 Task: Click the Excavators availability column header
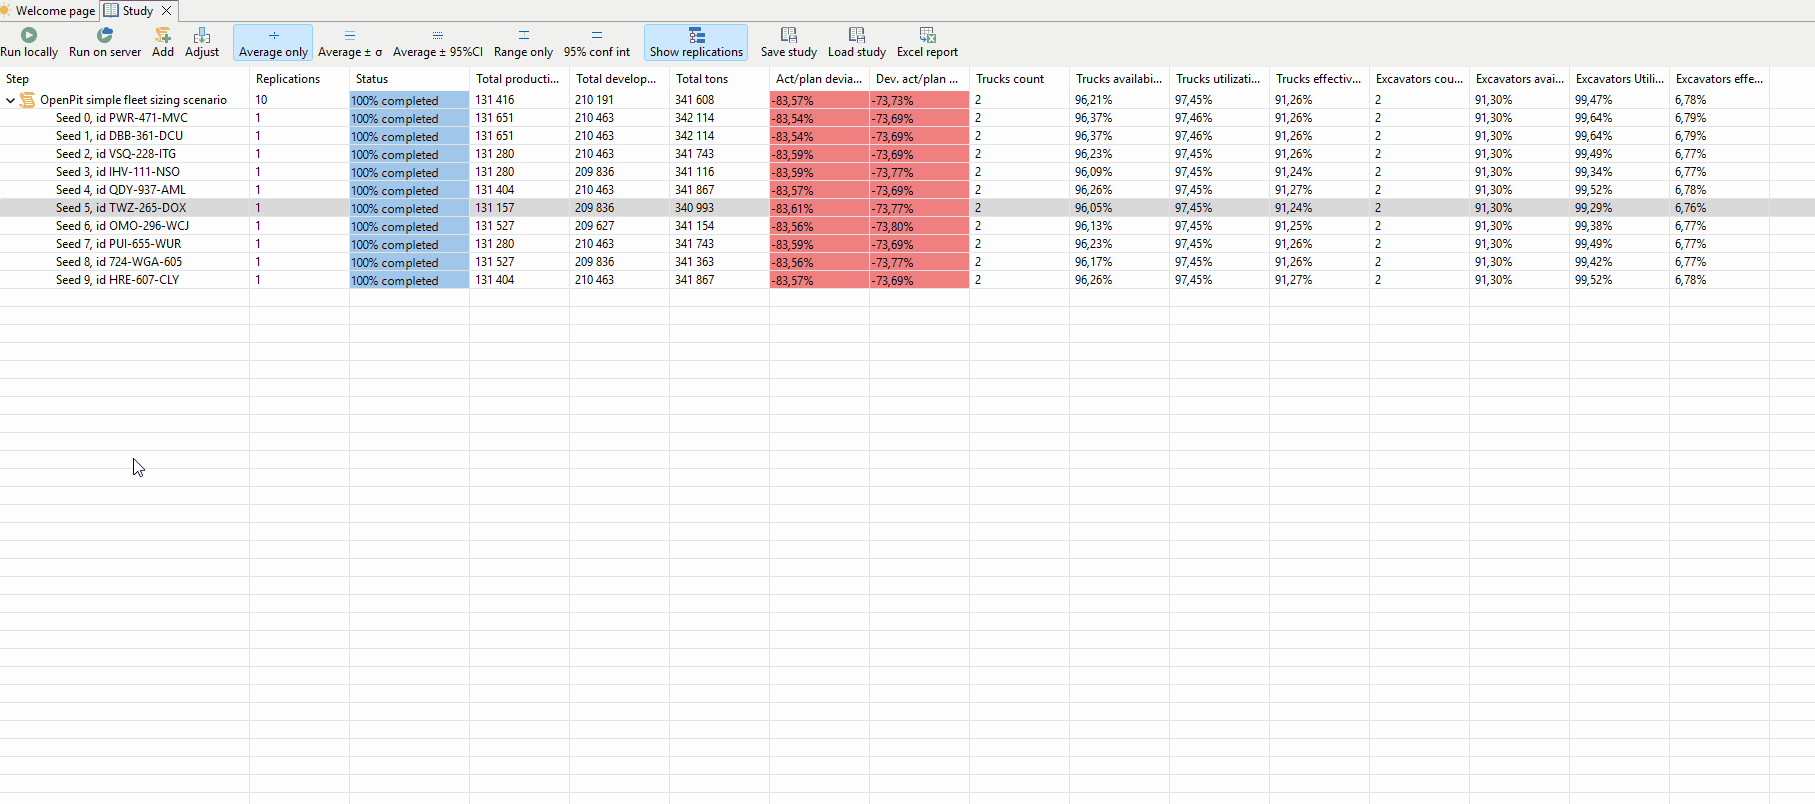tap(1519, 79)
